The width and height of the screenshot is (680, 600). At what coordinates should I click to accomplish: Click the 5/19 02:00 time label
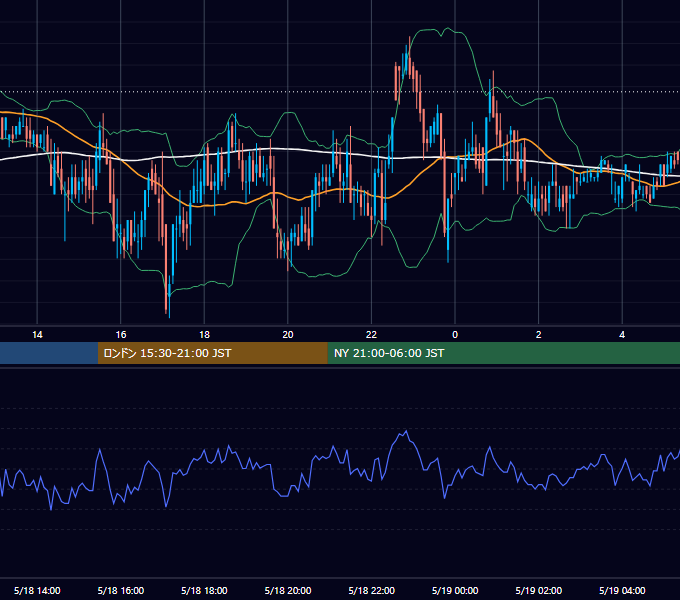point(539,590)
